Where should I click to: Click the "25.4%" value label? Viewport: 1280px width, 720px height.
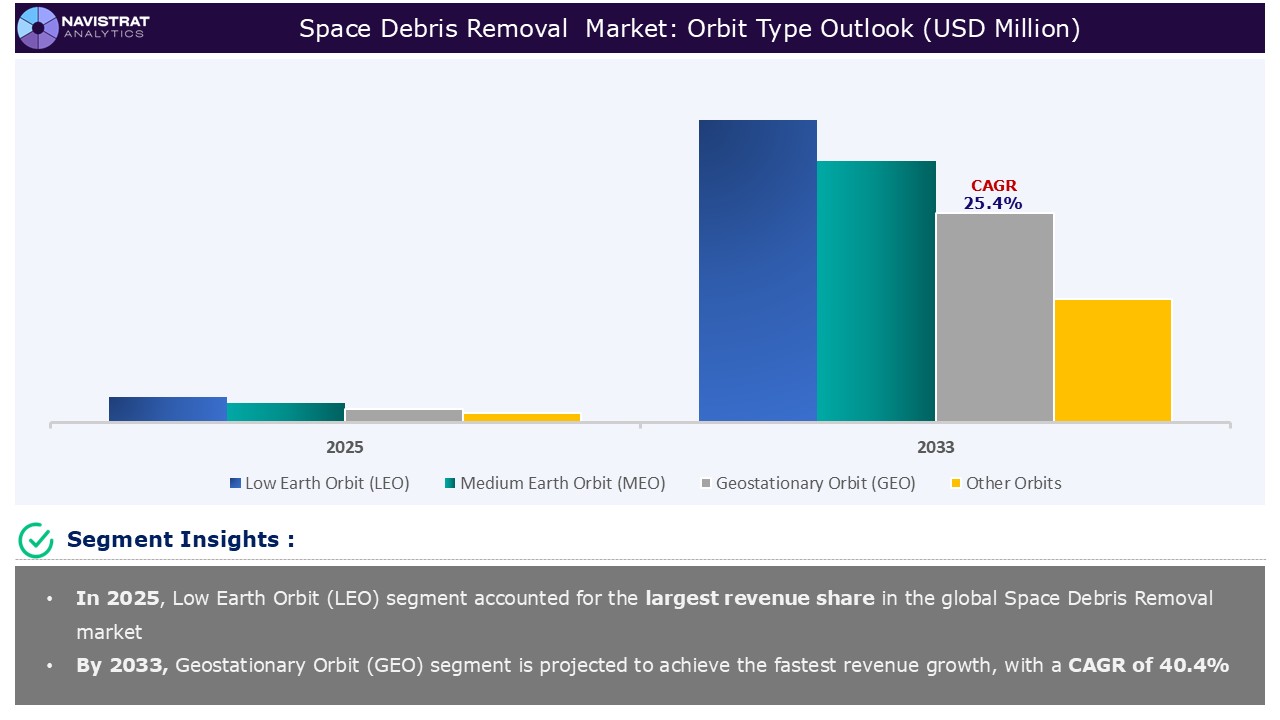click(x=993, y=203)
